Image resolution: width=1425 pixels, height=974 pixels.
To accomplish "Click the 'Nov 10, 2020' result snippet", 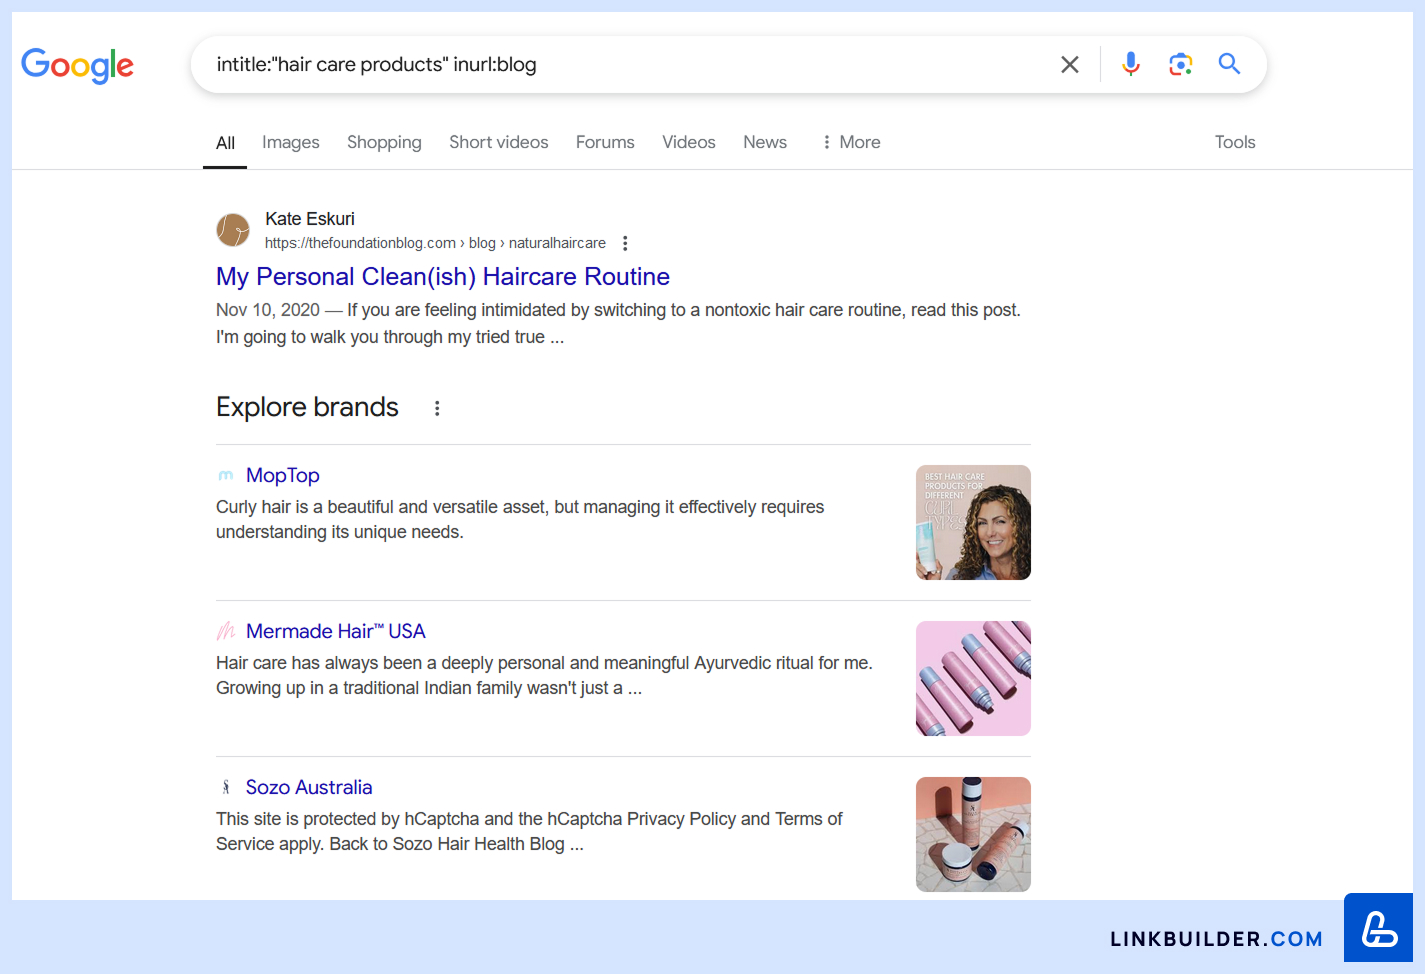I will coord(618,324).
